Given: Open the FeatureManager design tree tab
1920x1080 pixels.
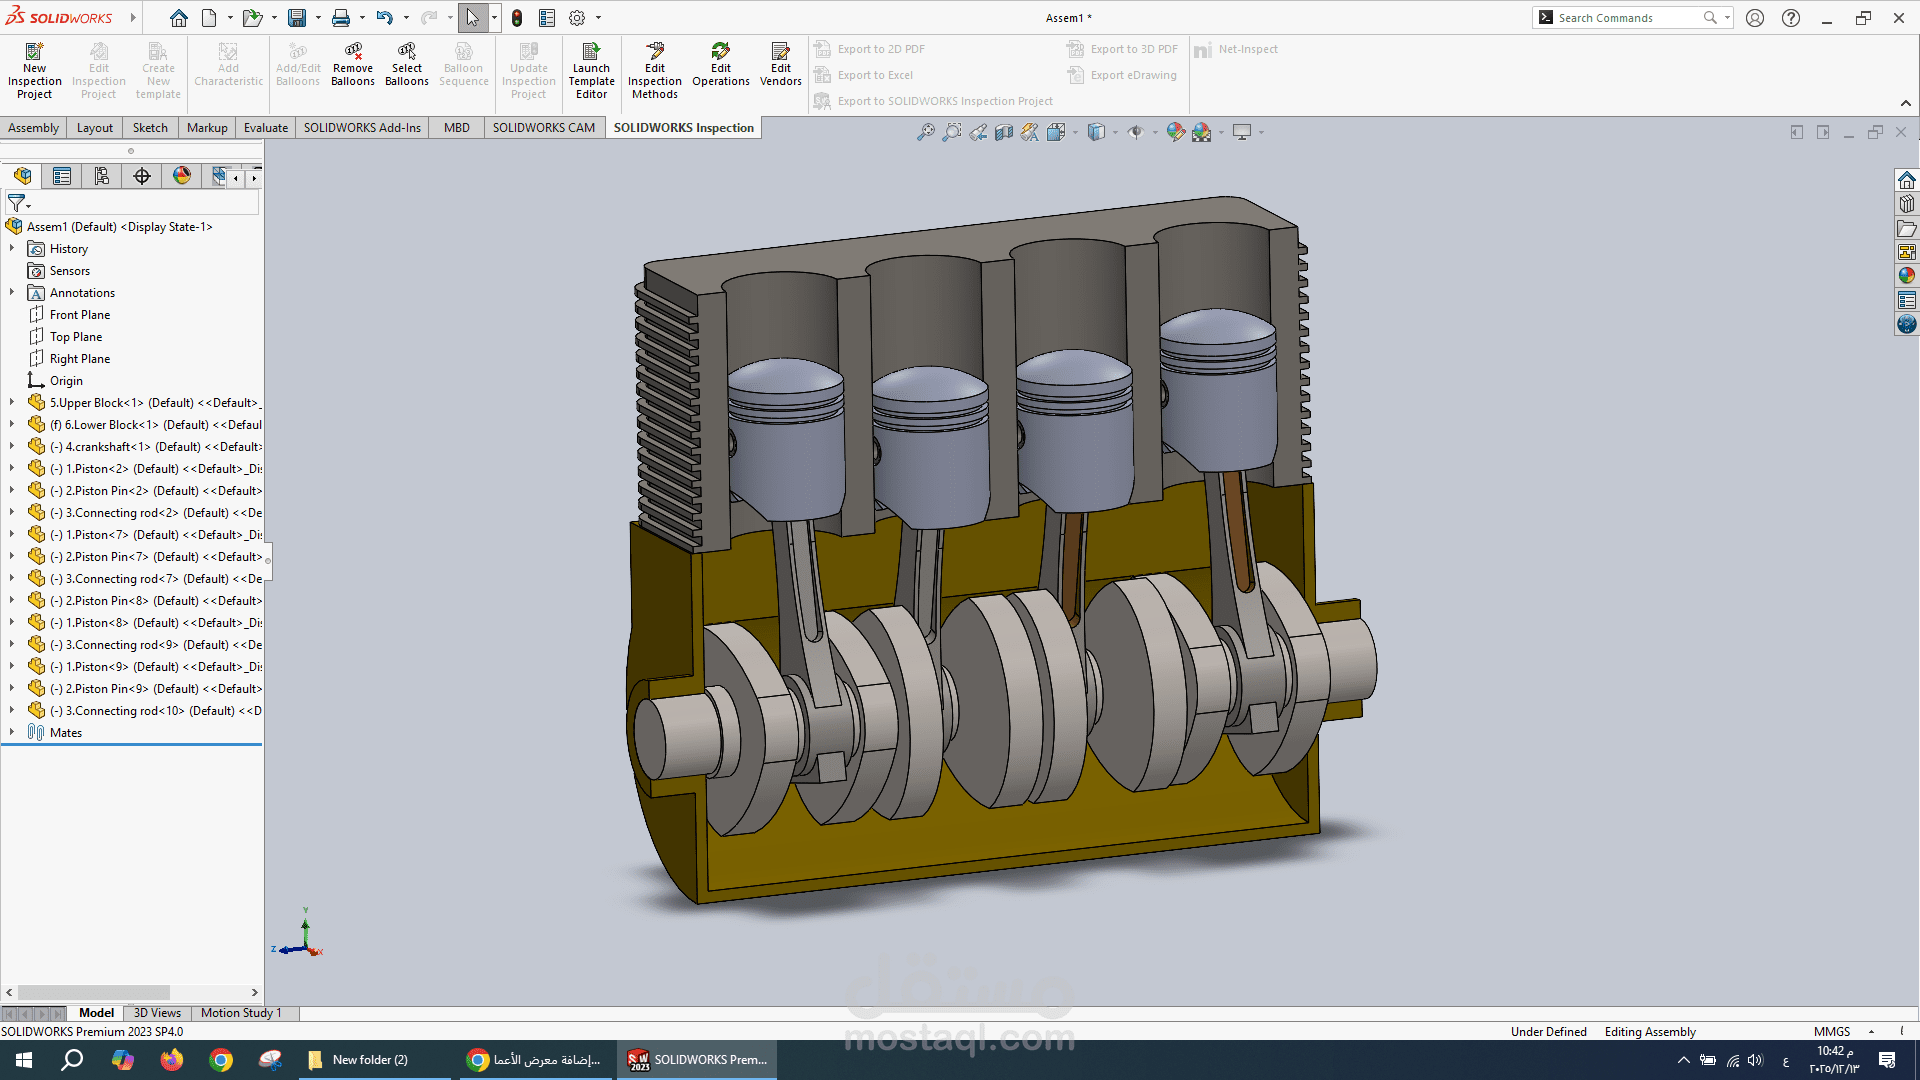Looking at the screenshot, I should click(x=22, y=176).
